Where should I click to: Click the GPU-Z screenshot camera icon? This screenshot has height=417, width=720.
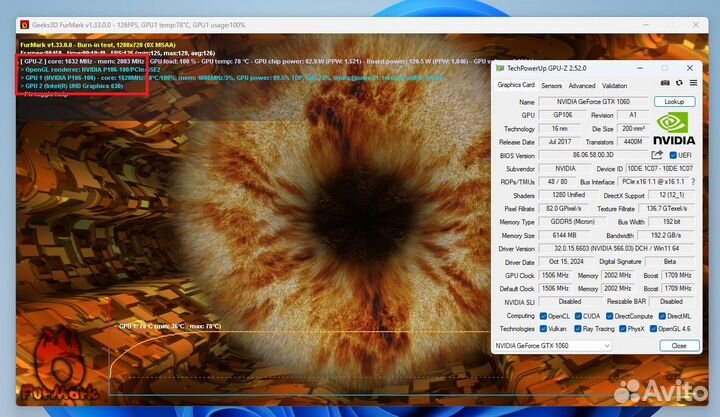665,83
